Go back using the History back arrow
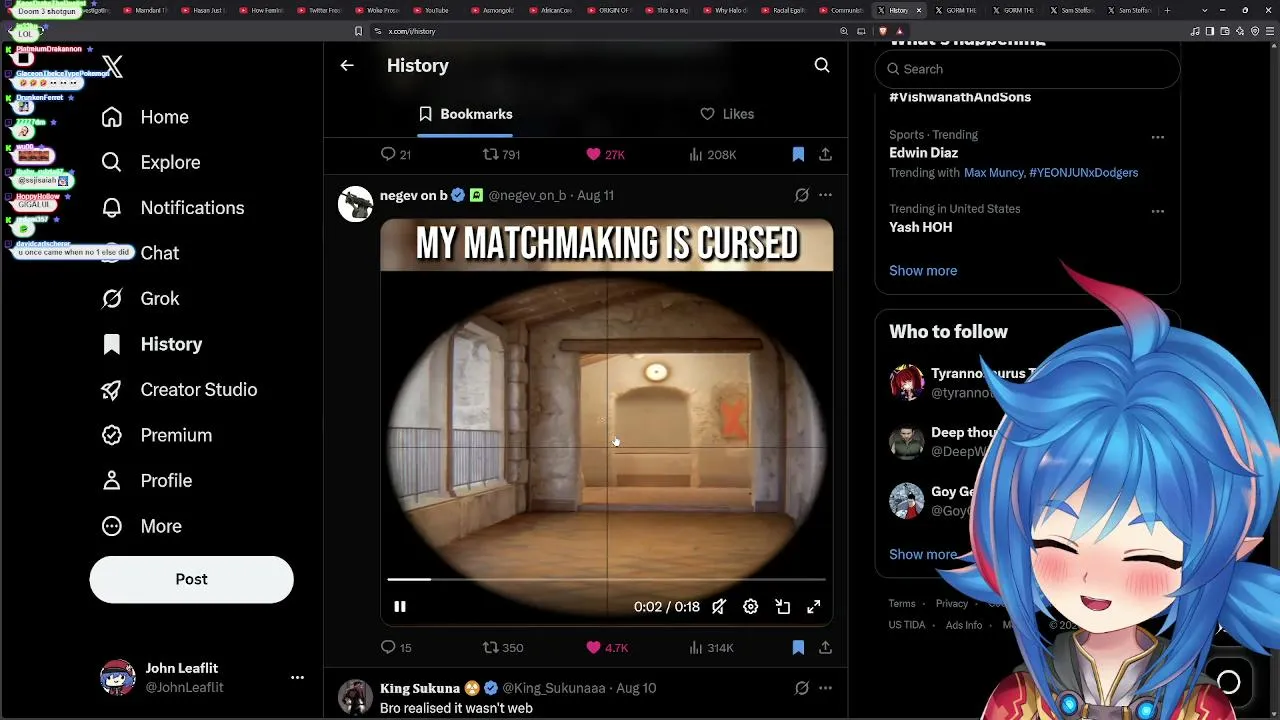This screenshot has height=720, width=1280. pos(347,66)
